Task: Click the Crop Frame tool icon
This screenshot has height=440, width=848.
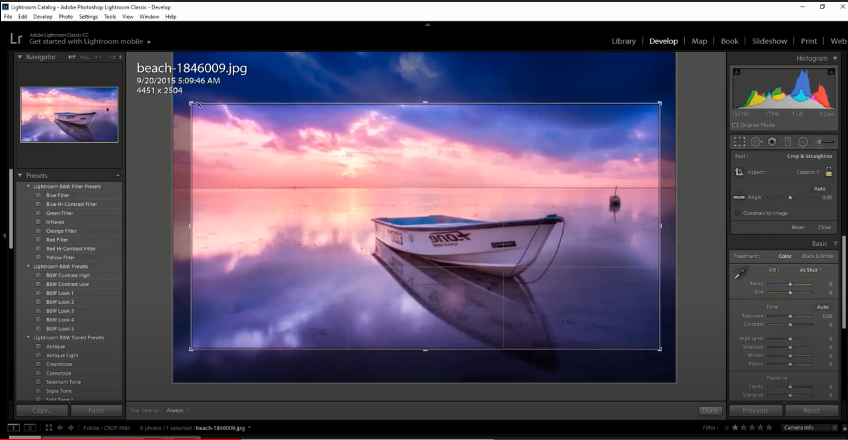Action: 740,172
